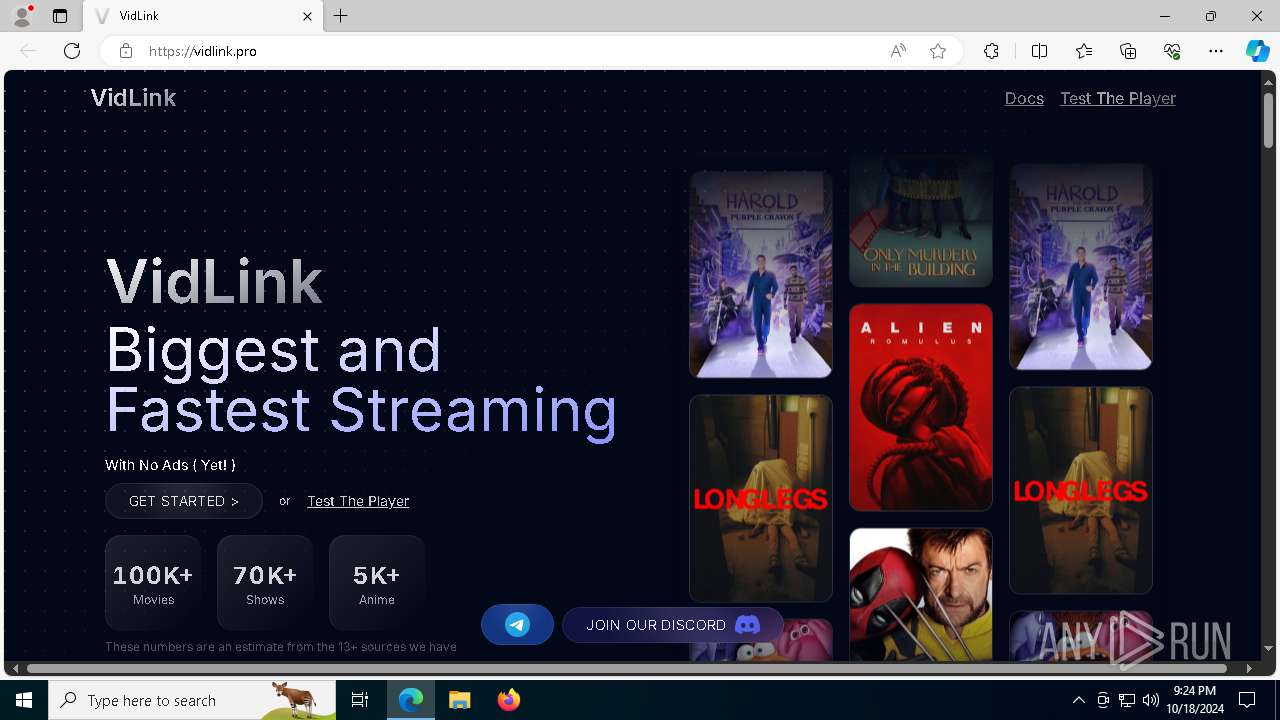The height and width of the screenshot is (720, 1280).
Task: Click the taskbar search box
Action: pos(192,700)
